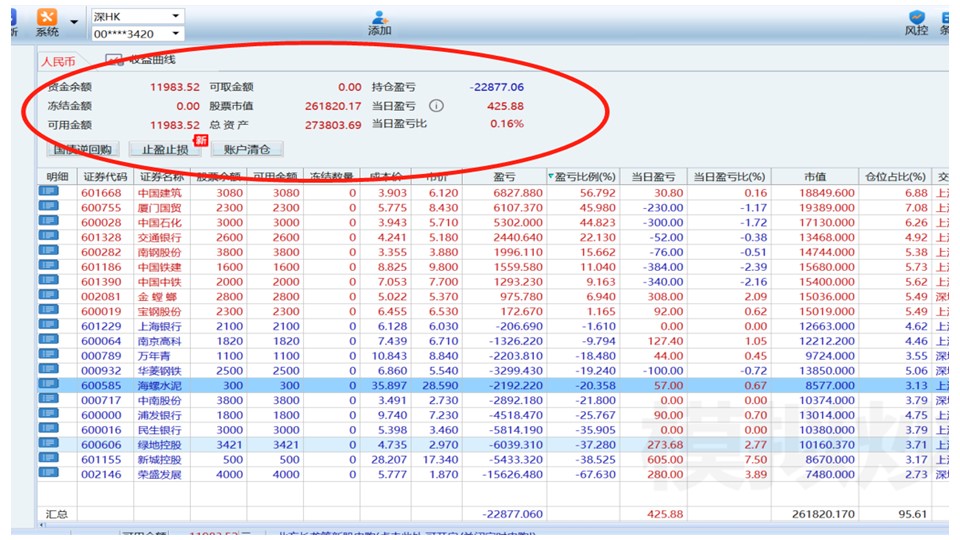The width and height of the screenshot is (960, 540).
Task: Open detail icon for 中南股份 row
Action: pyautogui.click(x=48, y=399)
